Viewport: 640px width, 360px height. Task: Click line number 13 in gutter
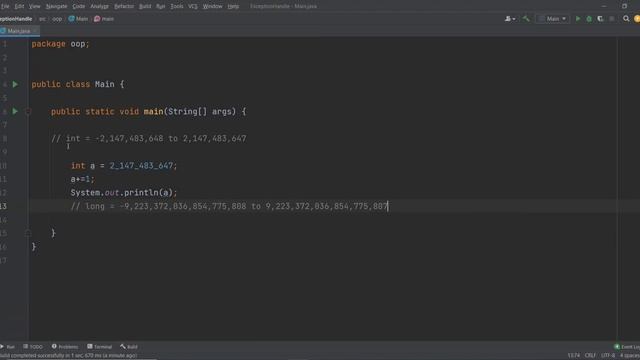[x=4, y=206]
